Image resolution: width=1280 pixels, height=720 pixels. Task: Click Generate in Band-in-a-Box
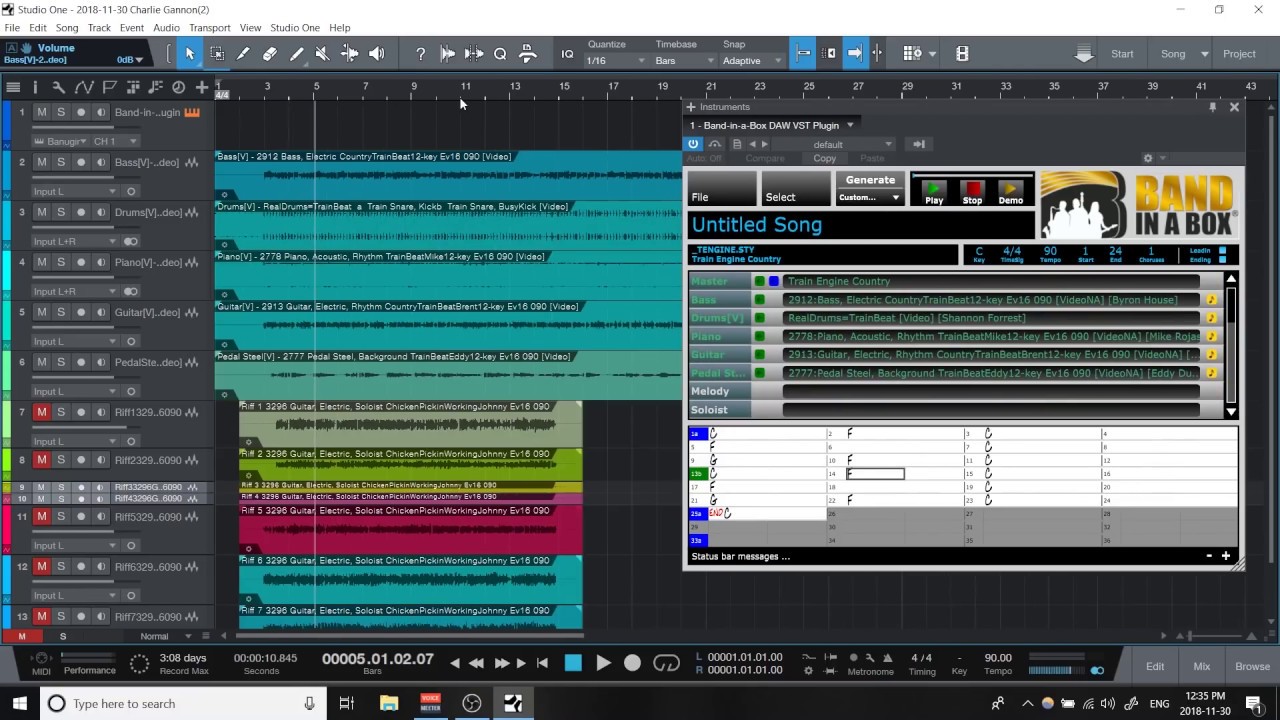click(x=870, y=180)
